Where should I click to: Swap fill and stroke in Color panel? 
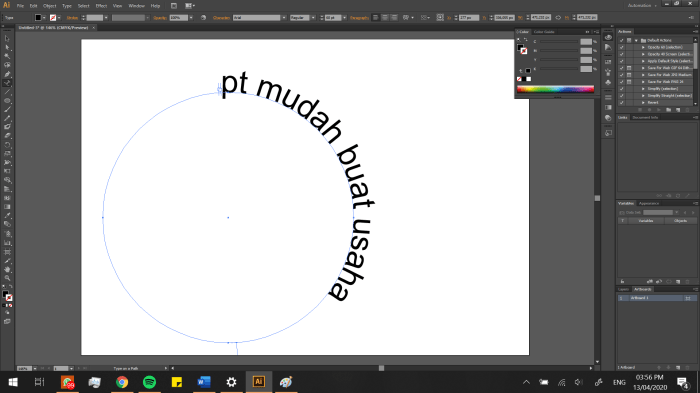pyautogui.click(x=525, y=40)
